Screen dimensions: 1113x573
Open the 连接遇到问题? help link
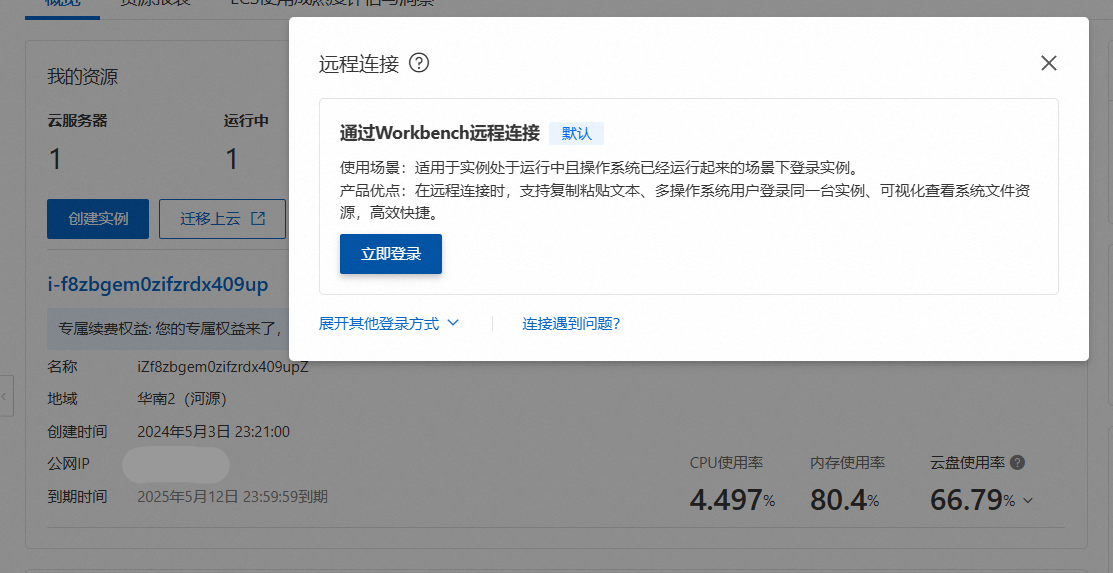tap(571, 324)
